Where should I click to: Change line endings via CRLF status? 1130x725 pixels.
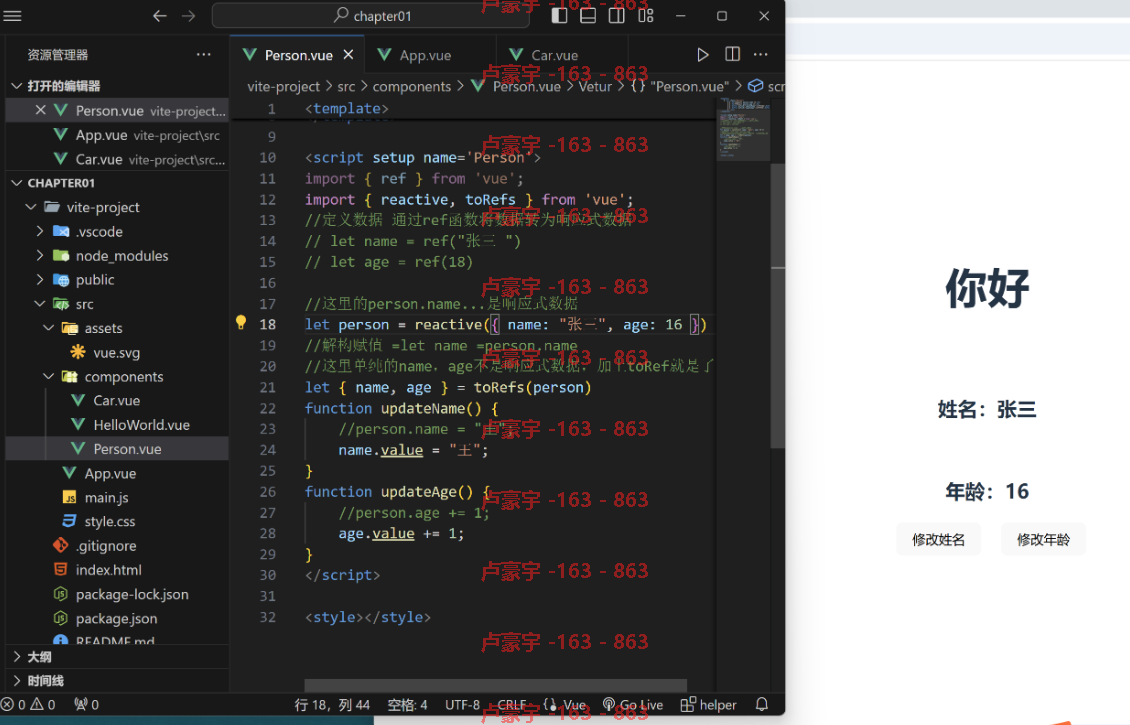[x=512, y=705]
